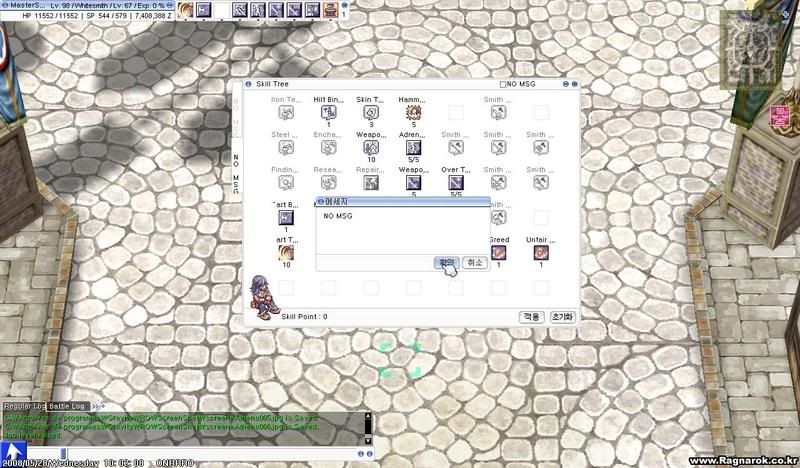Click the Steel Tempering skill icon
The image size is (800, 468).
click(286, 147)
